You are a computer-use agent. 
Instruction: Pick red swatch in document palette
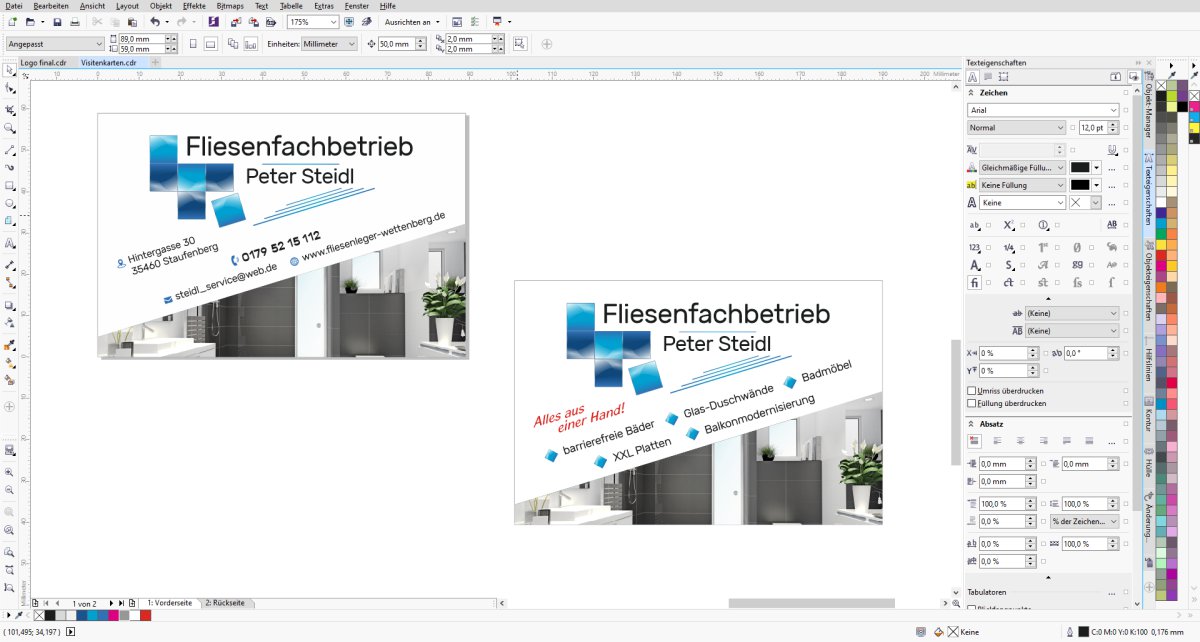point(145,615)
